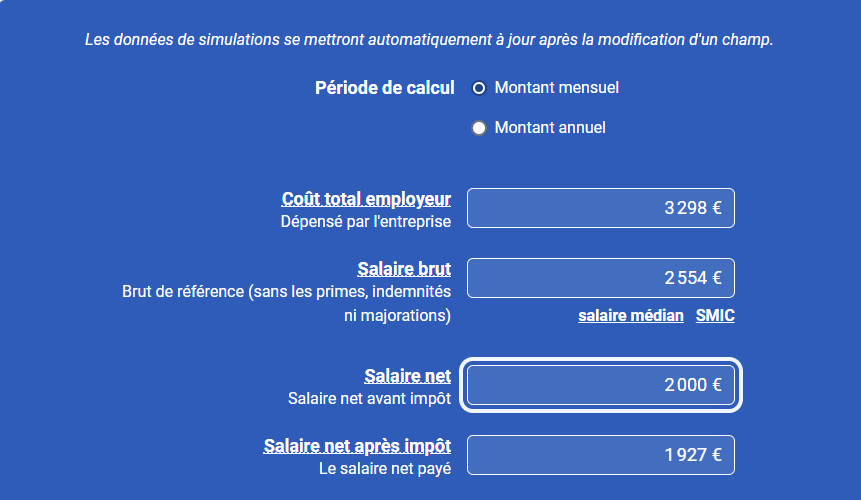This screenshot has height=500, width=861.
Task: Select the Montant mensuel radio button
Action: [x=479, y=88]
